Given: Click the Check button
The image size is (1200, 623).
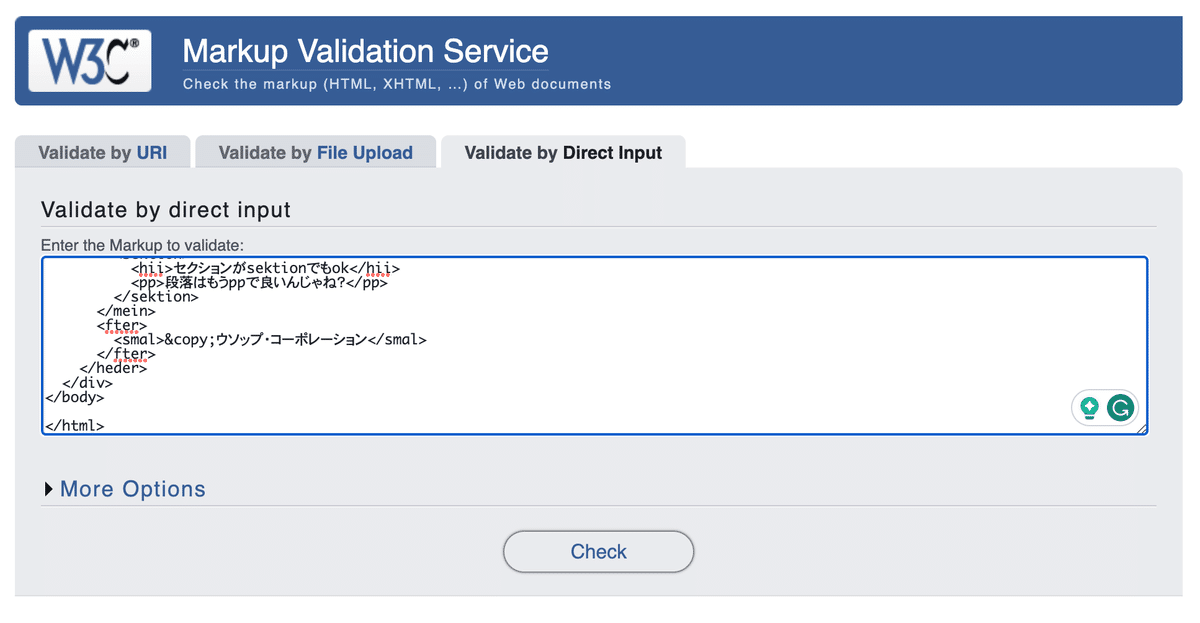Looking at the screenshot, I should tap(598, 551).
